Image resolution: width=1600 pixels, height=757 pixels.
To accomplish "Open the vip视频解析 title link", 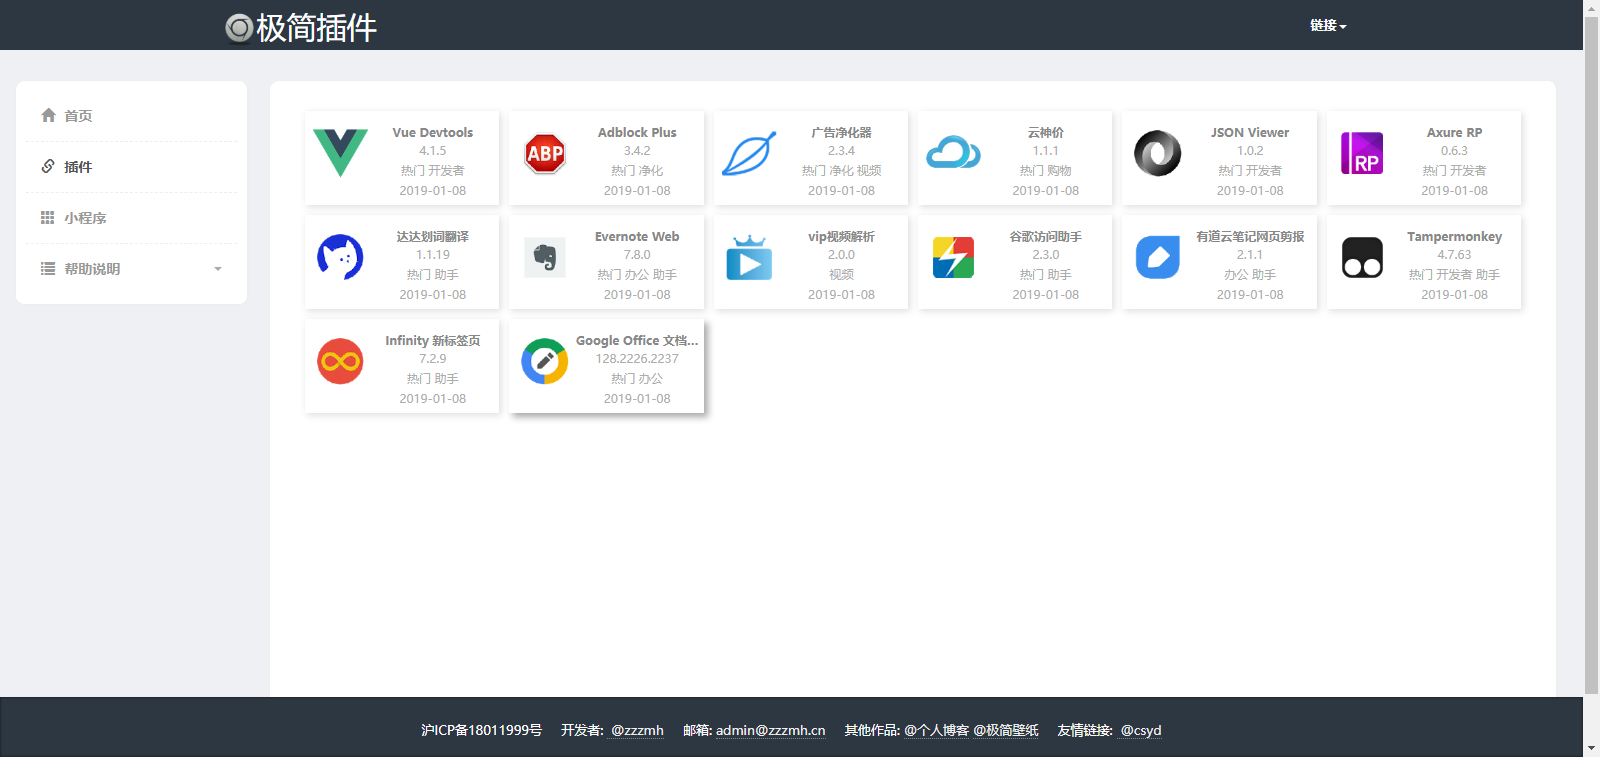I will click(x=841, y=236).
